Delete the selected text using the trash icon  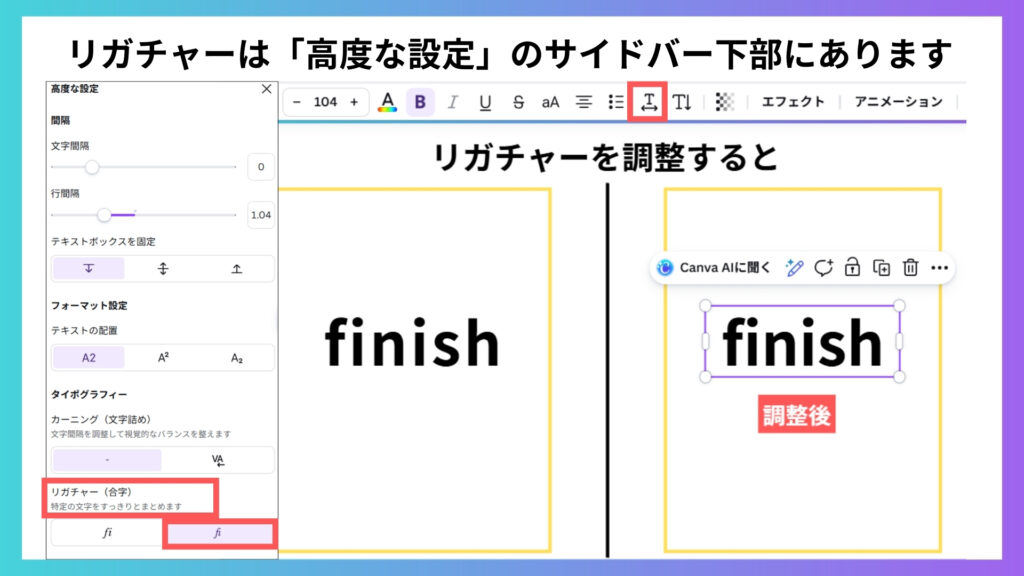[x=910, y=267]
